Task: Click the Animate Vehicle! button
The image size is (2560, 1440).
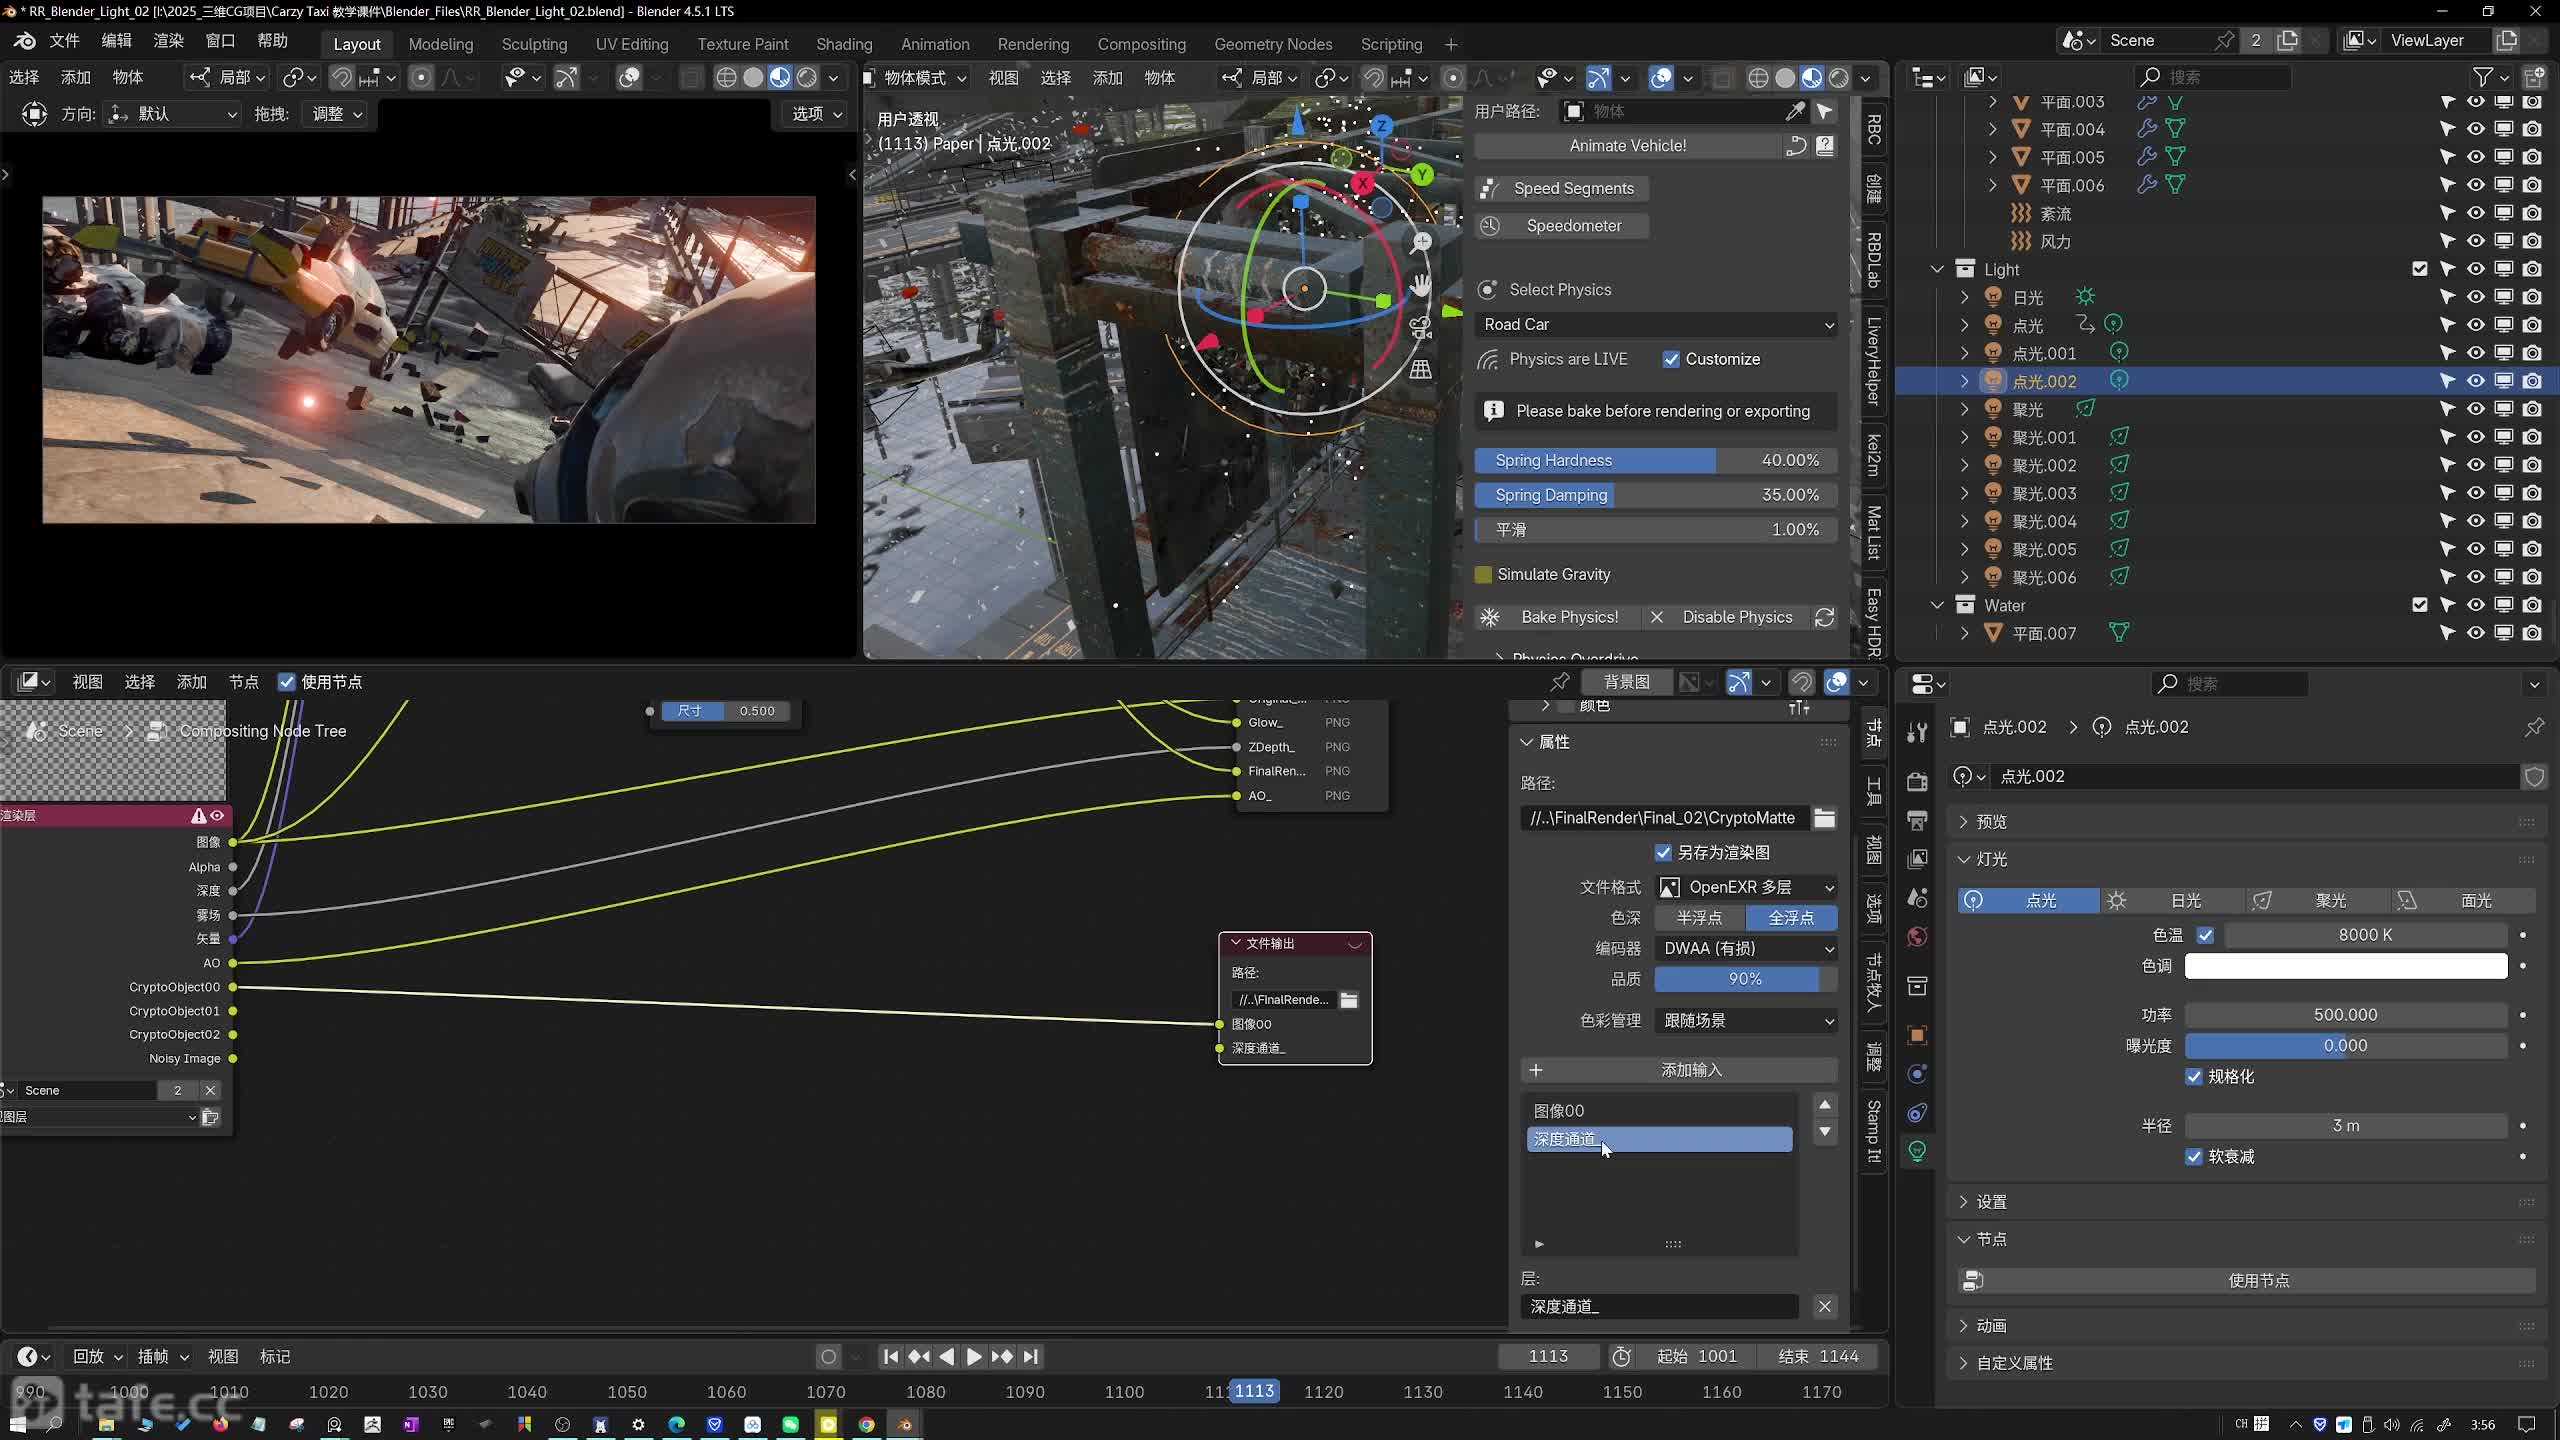Action: [1627, 145]
